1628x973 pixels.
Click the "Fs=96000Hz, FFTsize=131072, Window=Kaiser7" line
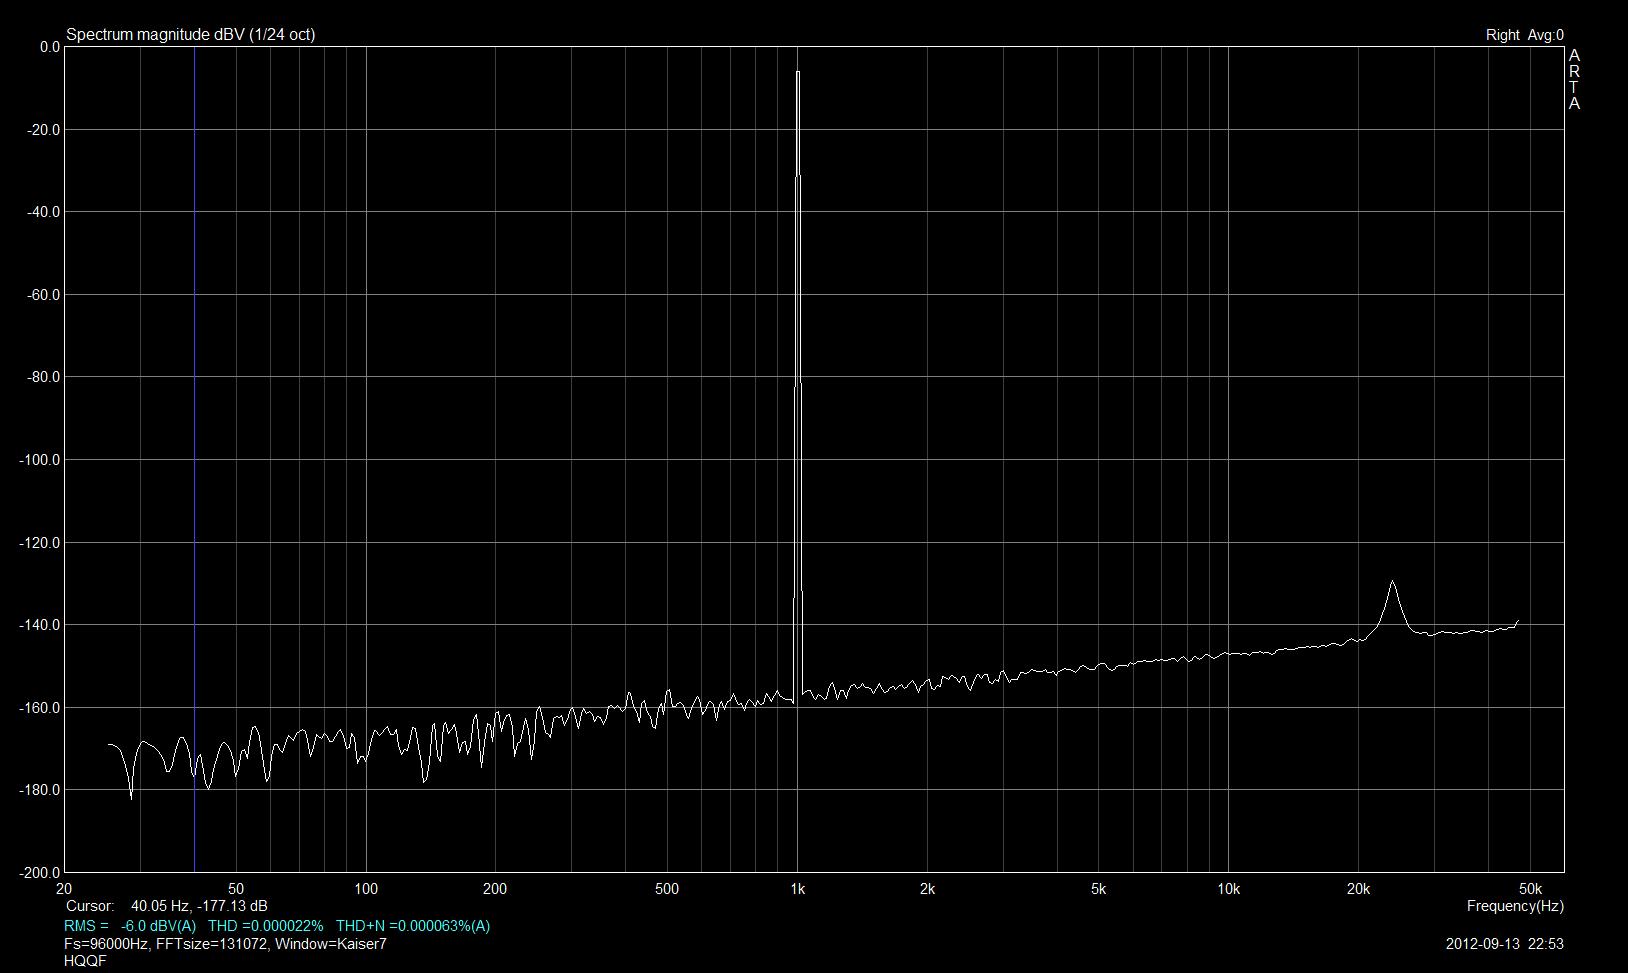tap(225, 943)
